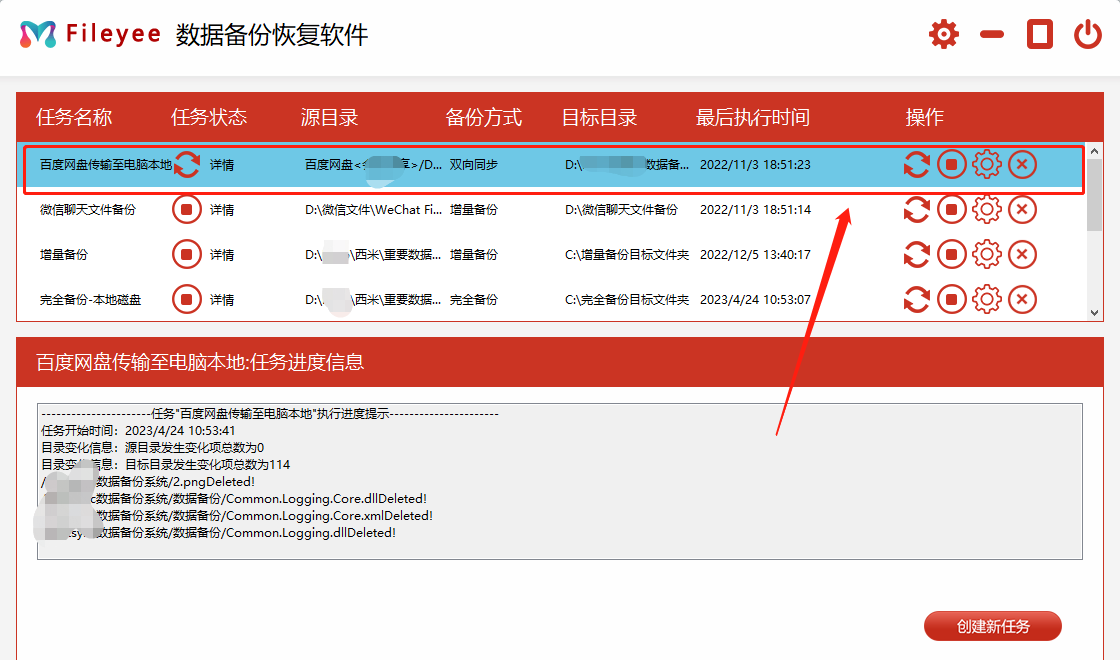
Task: Toggle status icon of 增量备份 task
Action: (186, 255)
